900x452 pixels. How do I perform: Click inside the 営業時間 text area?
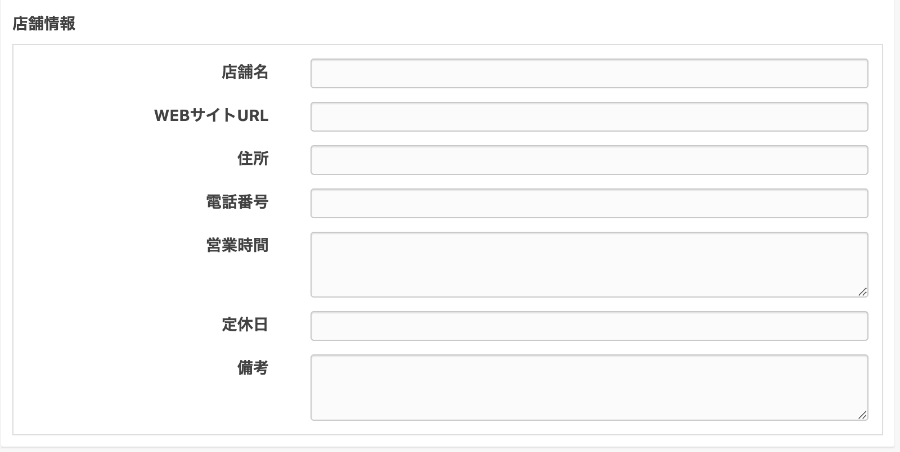(x=589, y=265)
